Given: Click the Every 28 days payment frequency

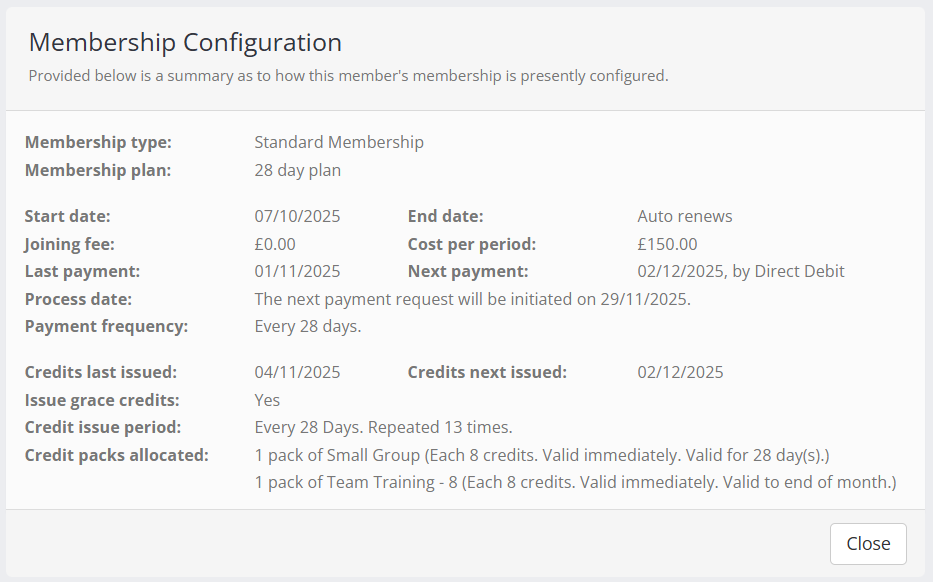Looking at the screenshot, I should click(308, 326).
